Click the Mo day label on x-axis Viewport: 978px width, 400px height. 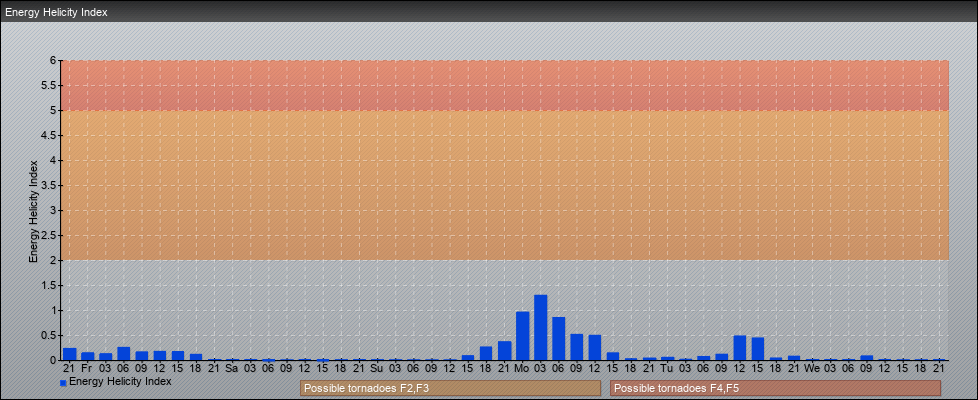pyautogui.click(x=522, y=369)
